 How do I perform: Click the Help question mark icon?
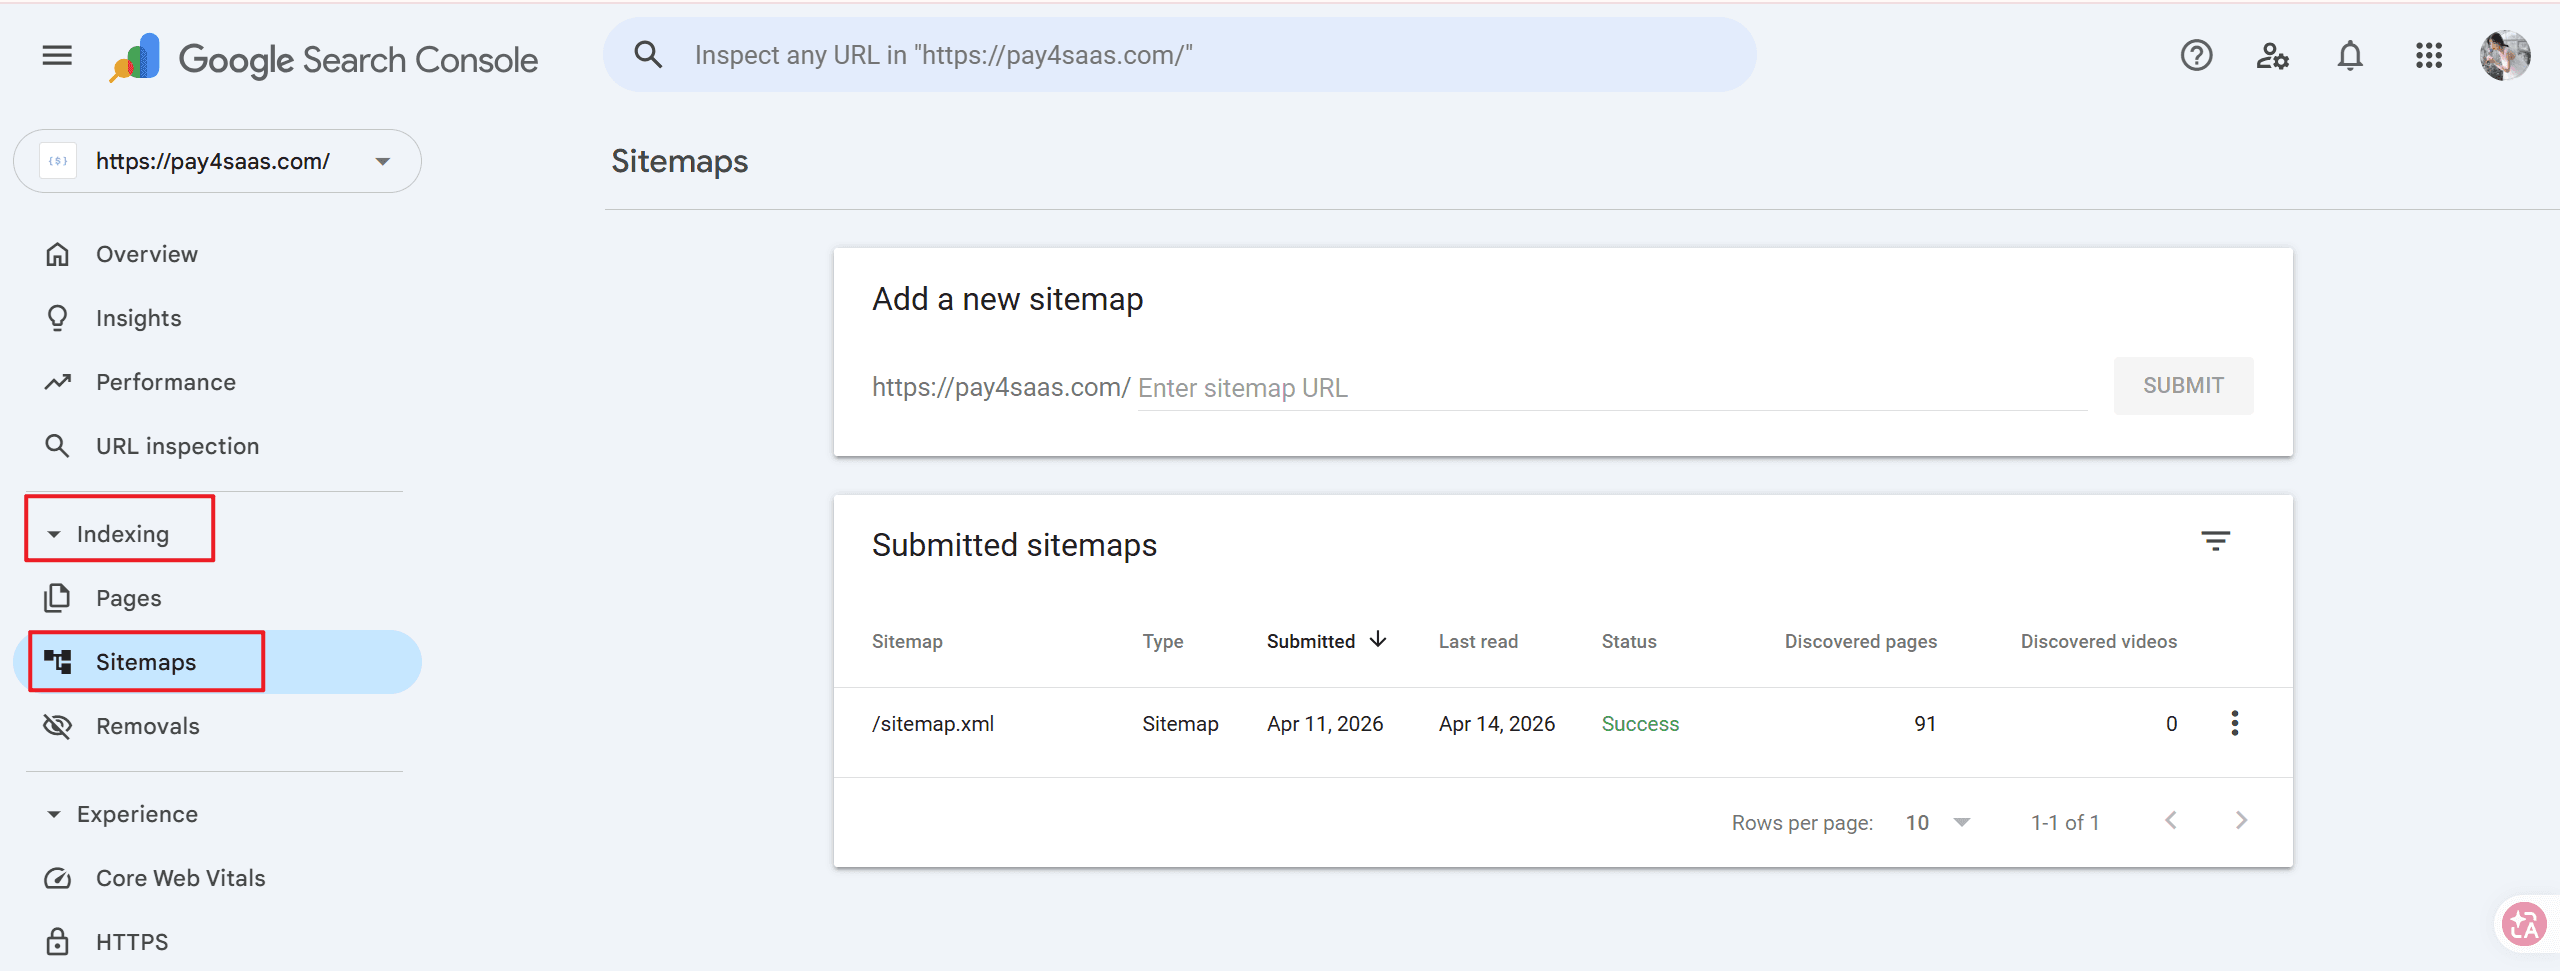[x=2196, y=56]
